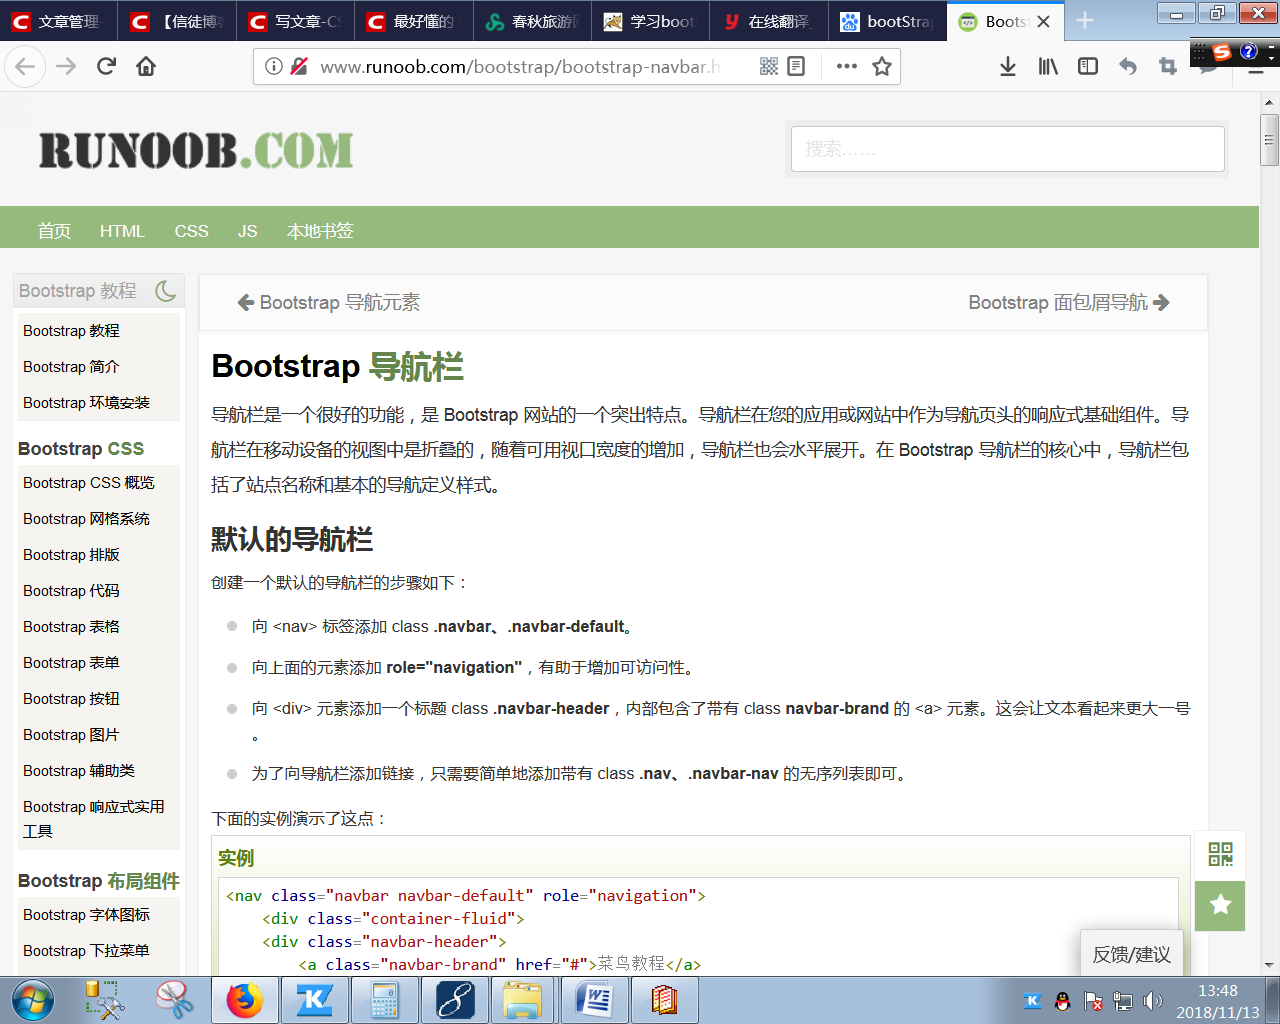Show the floating QR code button

pos(1220,855)
